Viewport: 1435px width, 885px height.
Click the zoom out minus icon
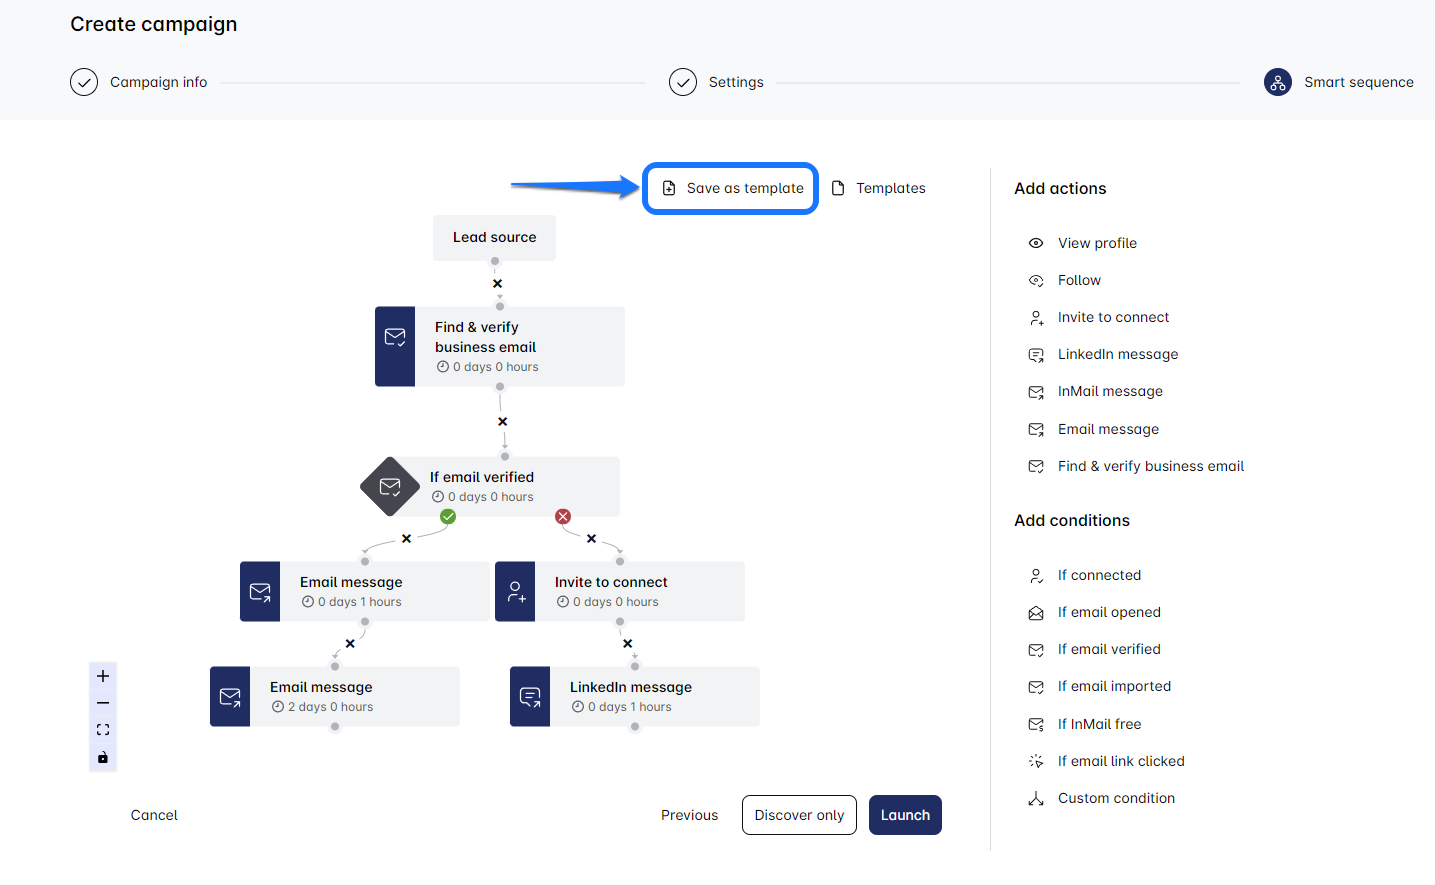point(103,703)
